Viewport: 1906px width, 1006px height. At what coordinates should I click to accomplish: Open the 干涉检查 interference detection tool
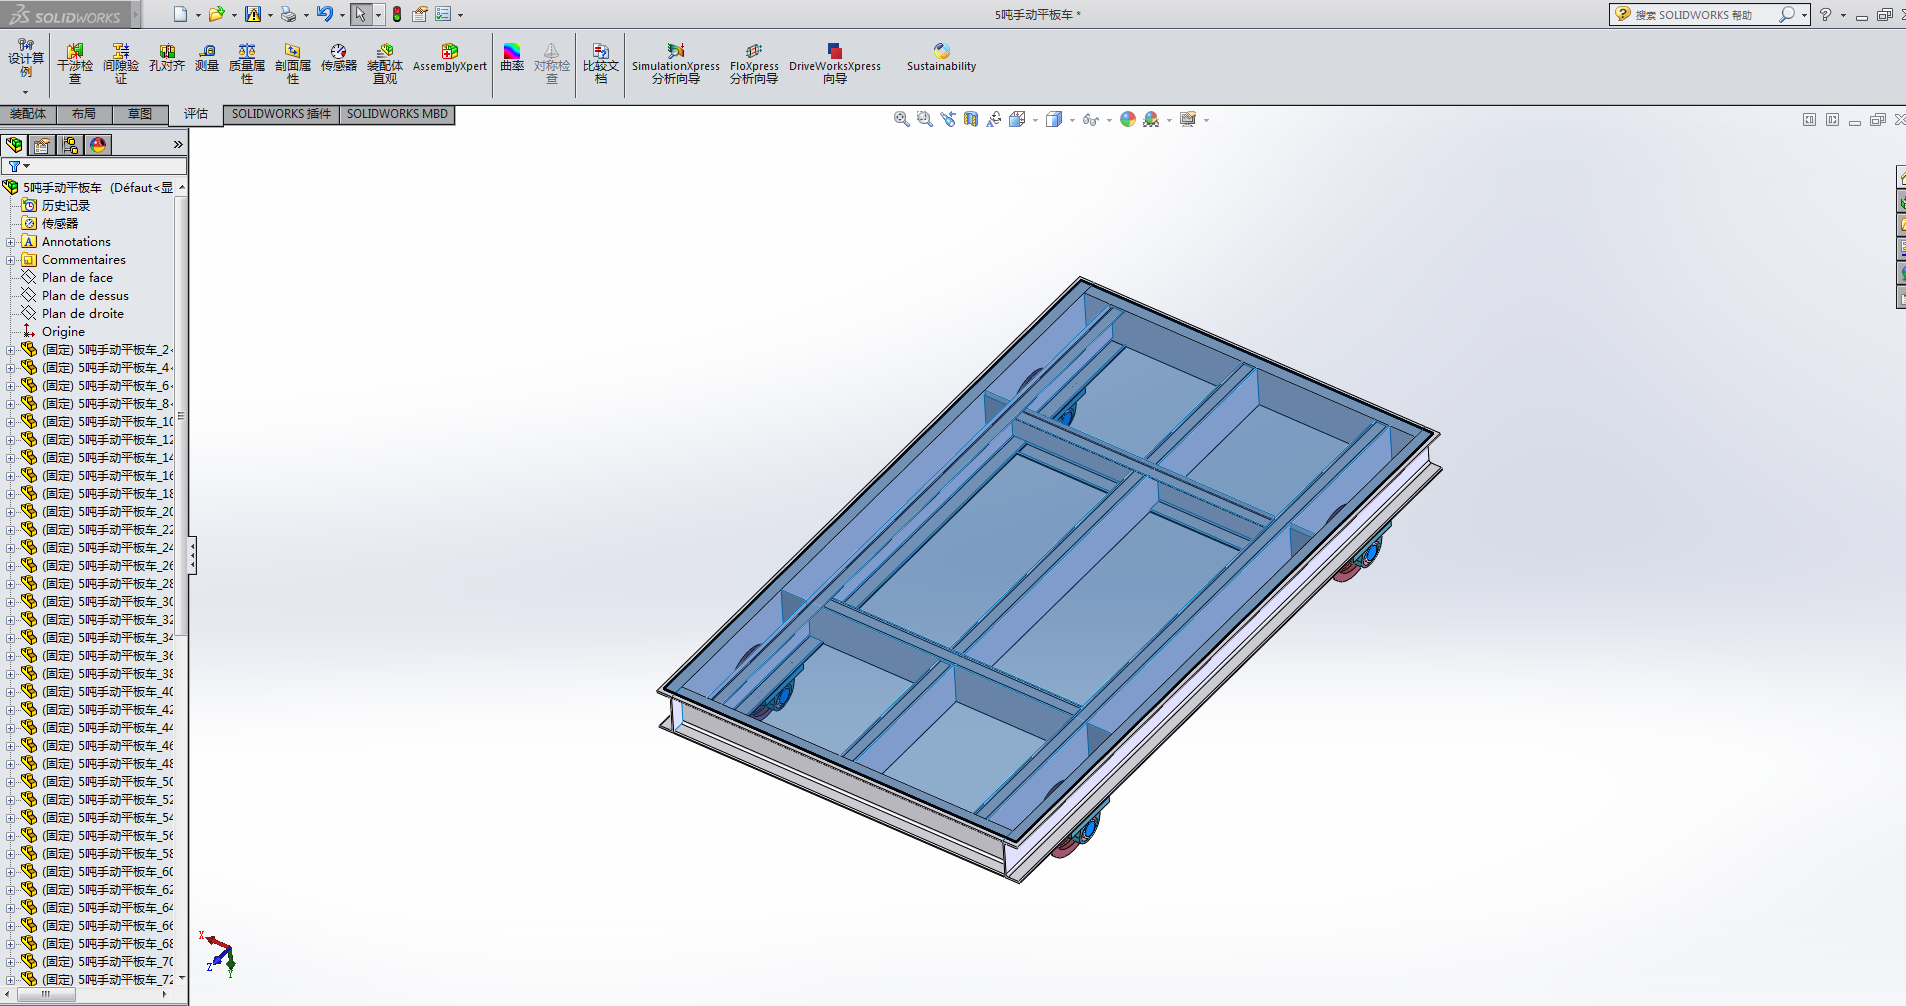click(75, 62)
